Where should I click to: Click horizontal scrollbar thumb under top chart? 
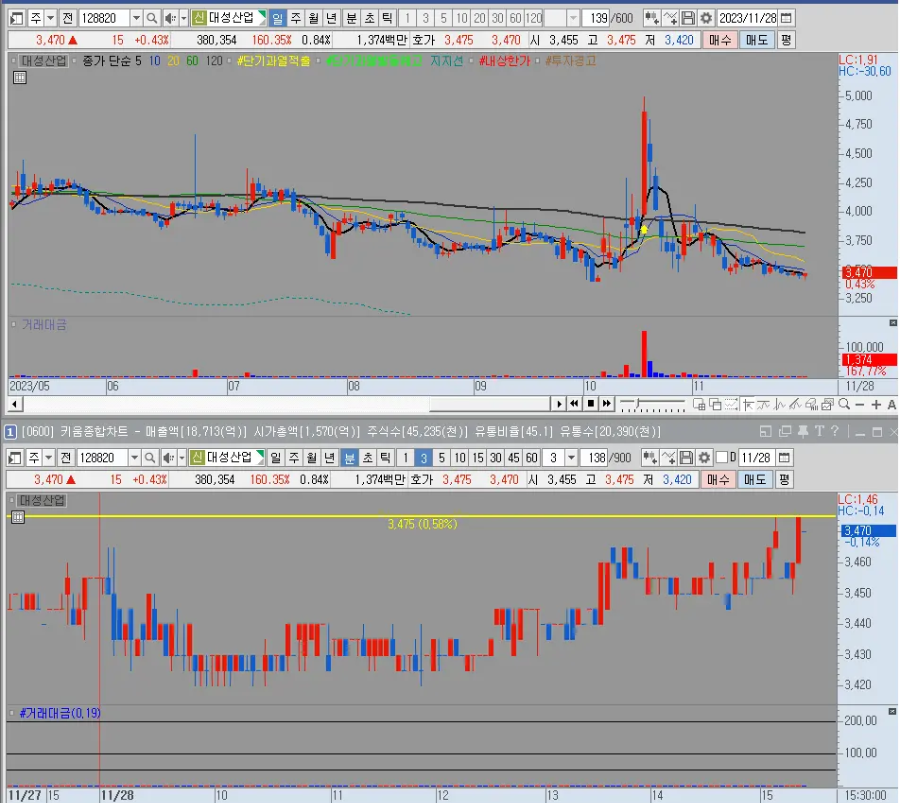click(490, 405)
